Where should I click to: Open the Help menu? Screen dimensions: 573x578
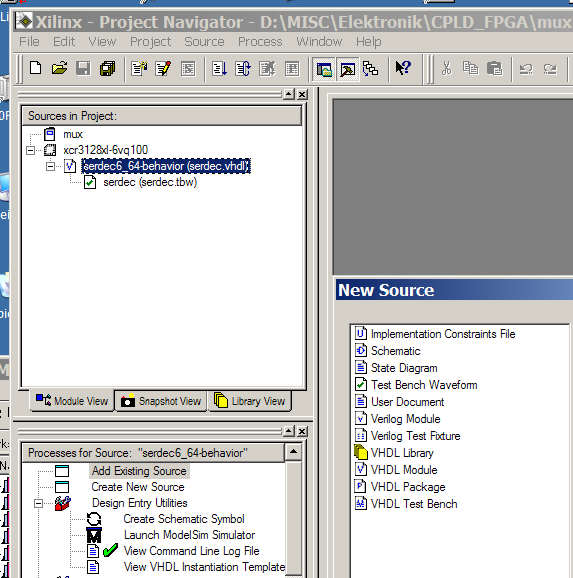(x=369, y=42)
